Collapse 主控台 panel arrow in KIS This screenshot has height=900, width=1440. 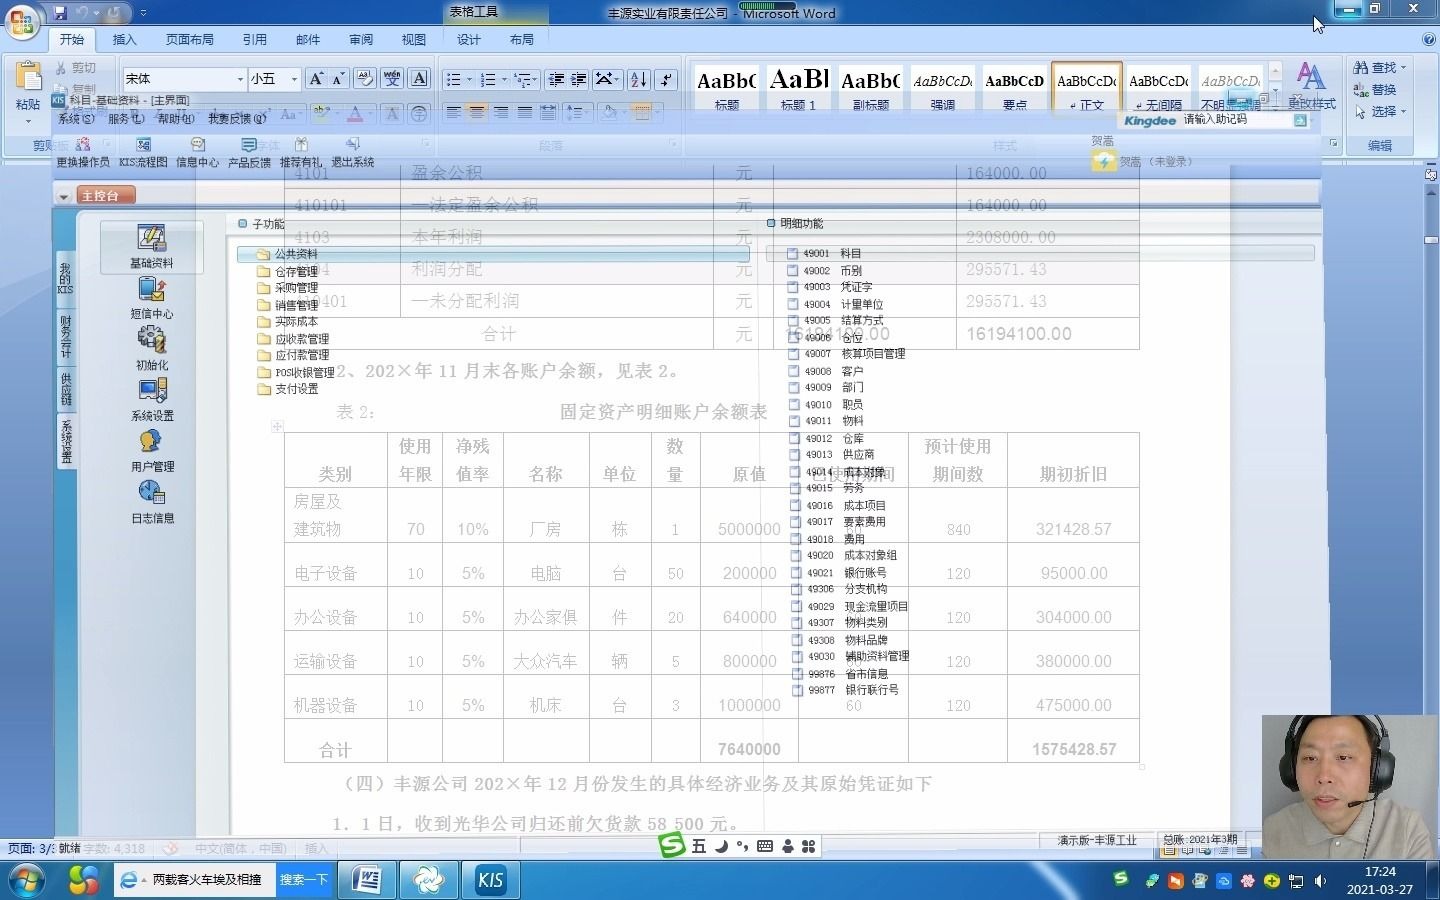pyautogui.click(x=64, y=196)
